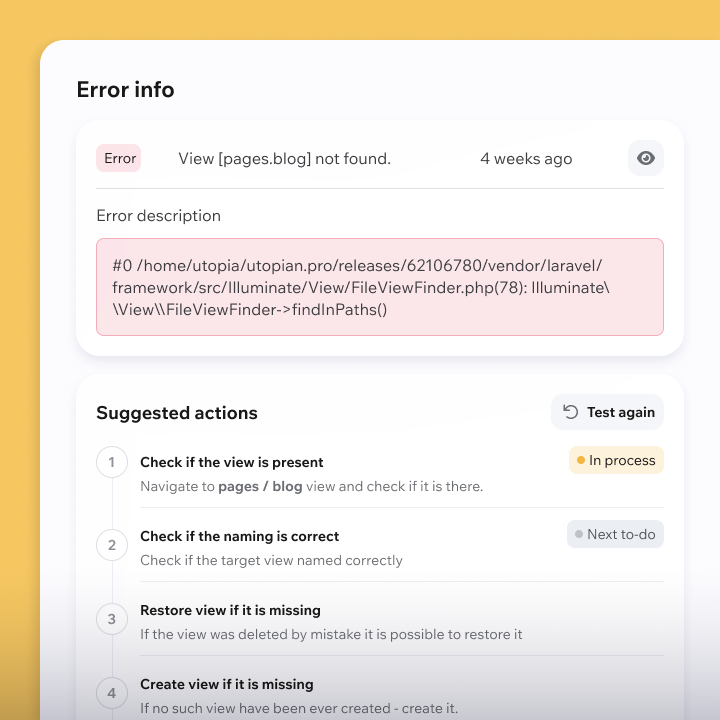The width and height of the screenshot is (720, 720).
Task: Select the step 2 number circle
Action: 112,545
